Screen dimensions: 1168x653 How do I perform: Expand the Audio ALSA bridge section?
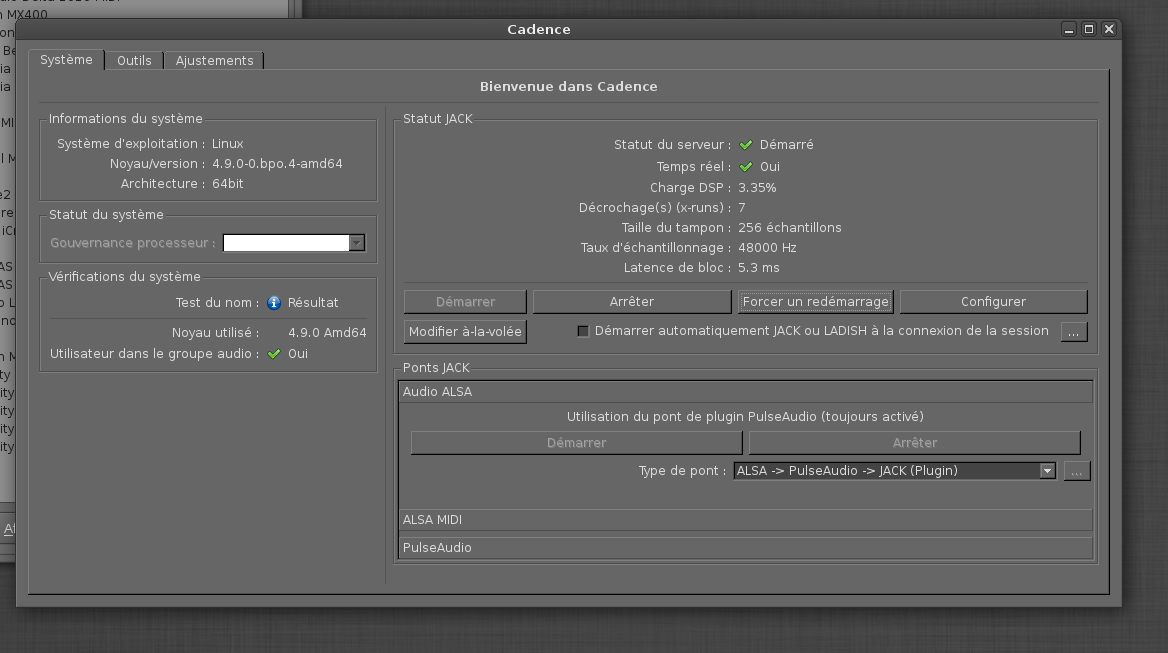click(746, 392)
